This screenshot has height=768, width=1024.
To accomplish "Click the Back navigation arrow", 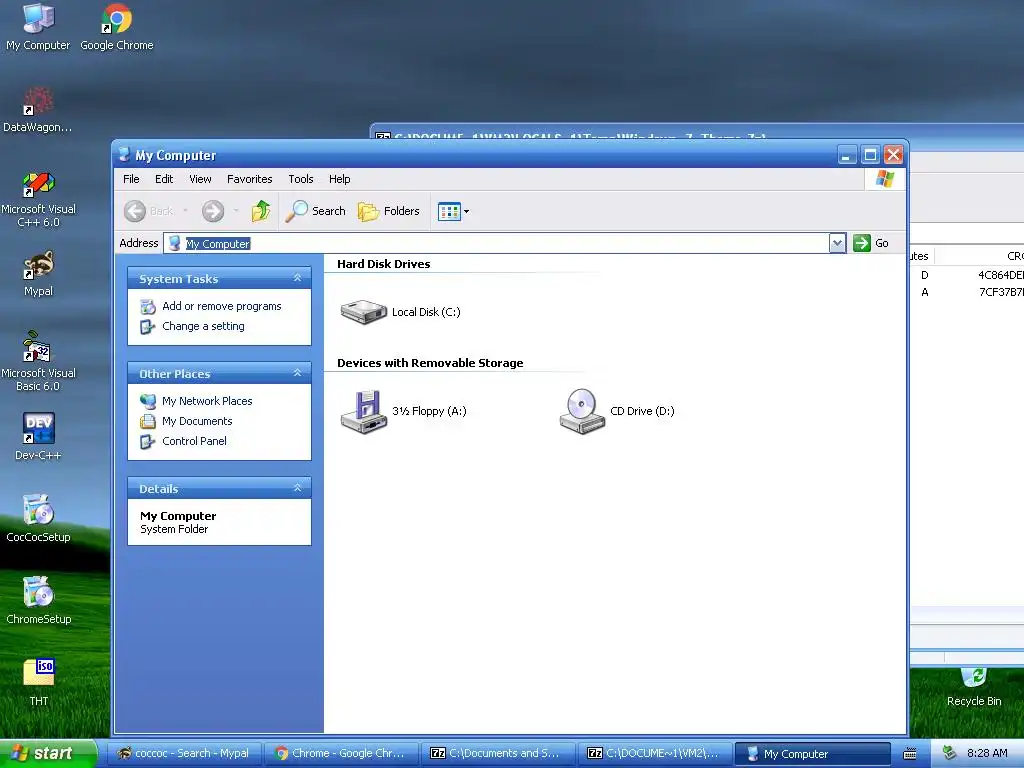I will [149, 211].
